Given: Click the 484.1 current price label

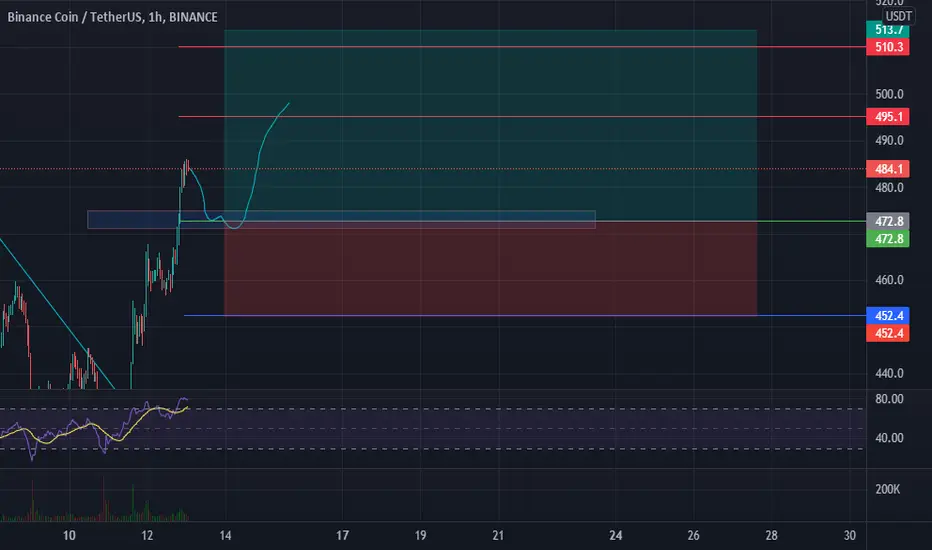Looking at the screenshot, I should tap(888, 169).
